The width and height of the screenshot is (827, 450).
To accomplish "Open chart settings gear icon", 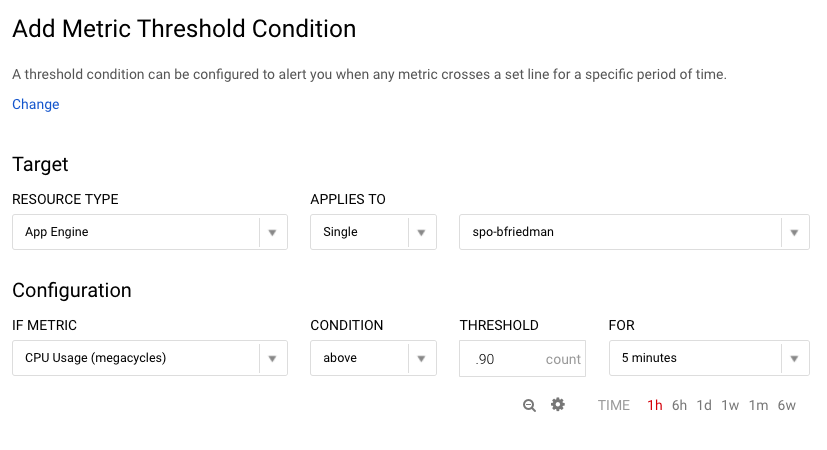I will 558,405.
